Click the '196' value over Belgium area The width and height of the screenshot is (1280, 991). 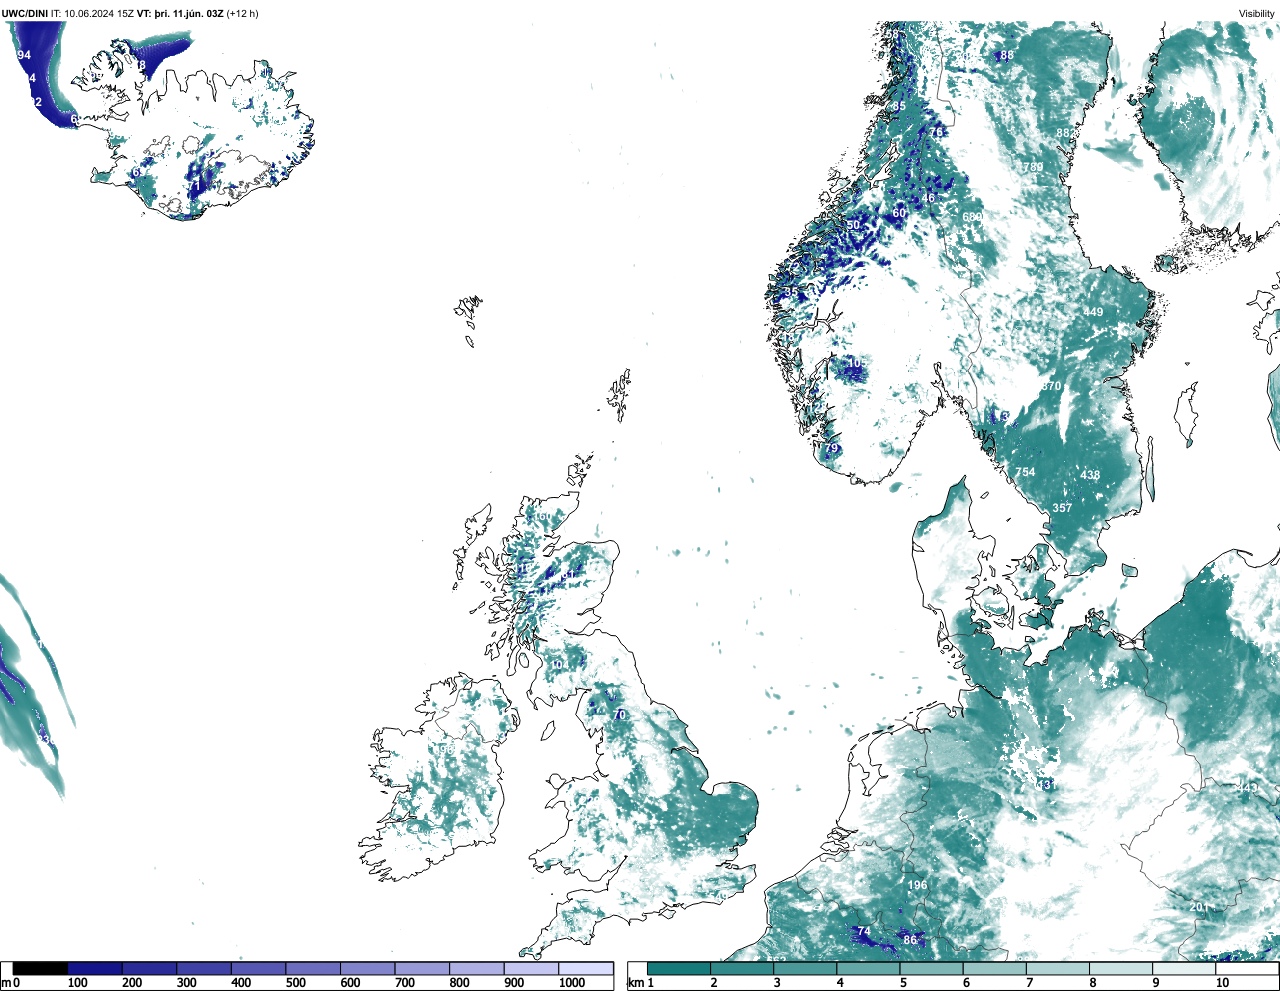coord(917,885)
